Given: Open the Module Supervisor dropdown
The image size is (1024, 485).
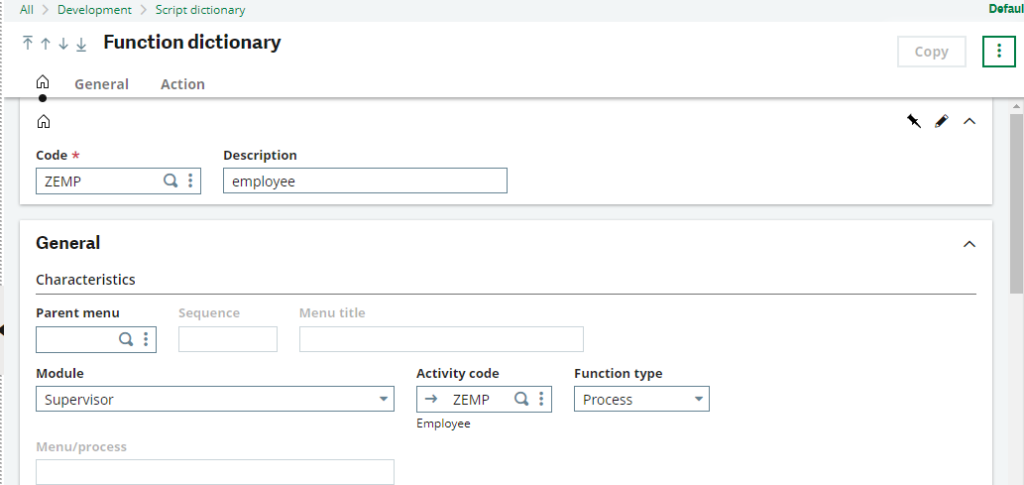Looking at the screenshot, I should coord(215,399).
